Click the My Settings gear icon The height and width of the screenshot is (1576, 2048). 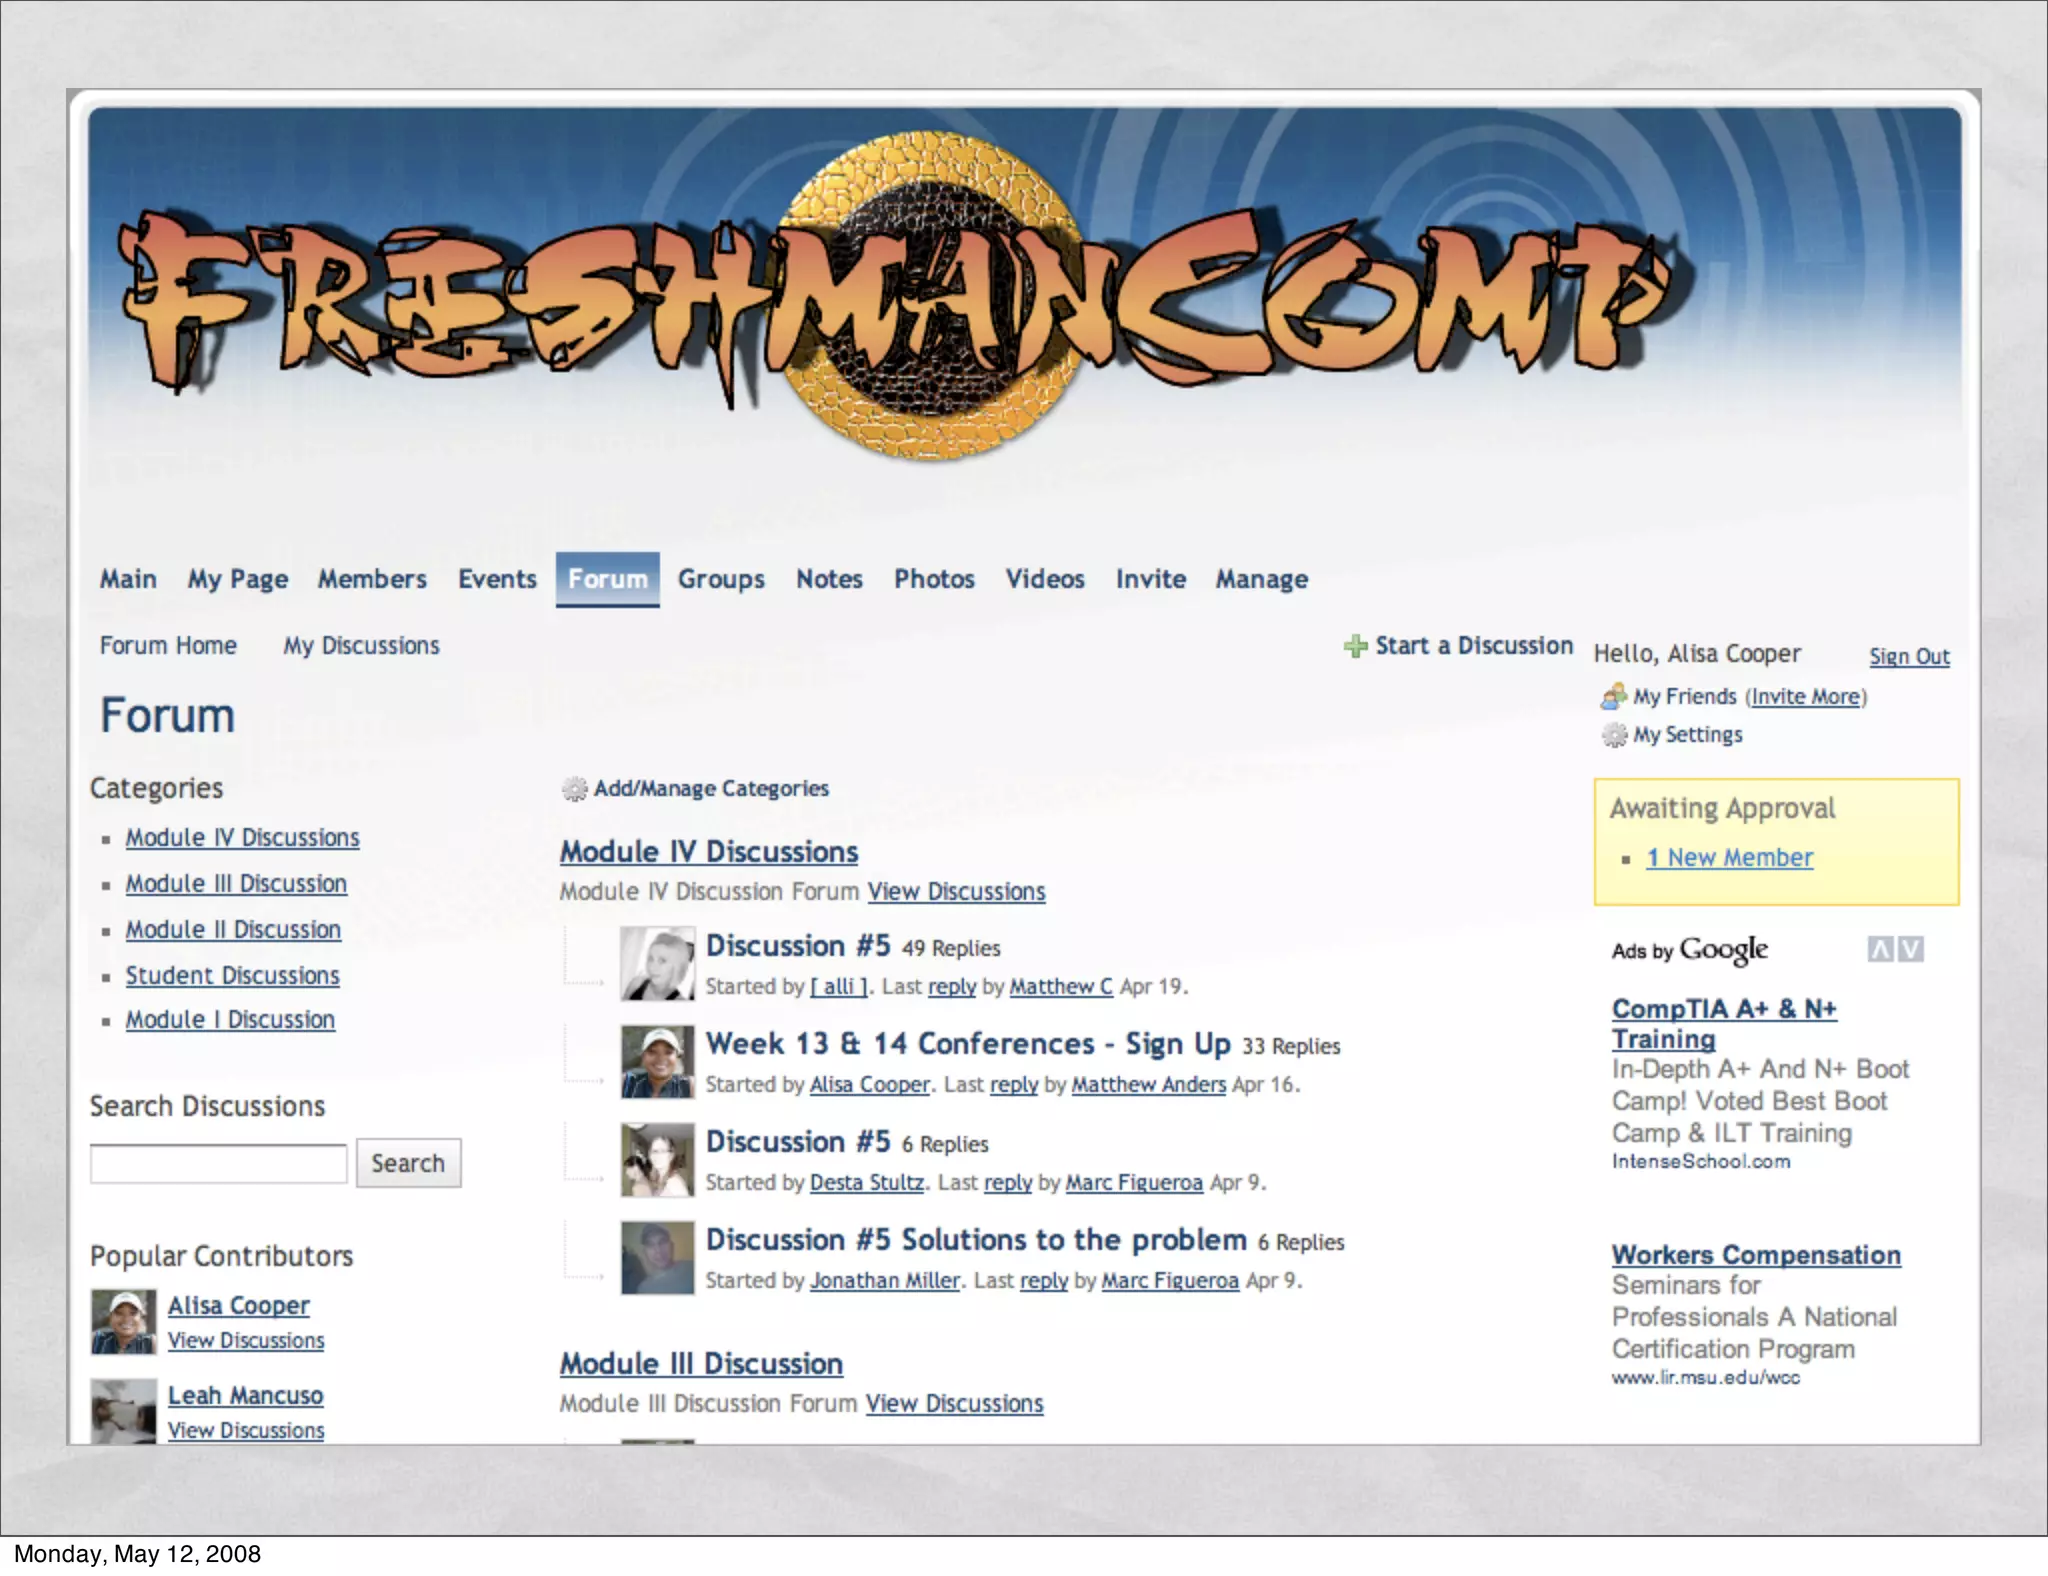(1613, 735)
